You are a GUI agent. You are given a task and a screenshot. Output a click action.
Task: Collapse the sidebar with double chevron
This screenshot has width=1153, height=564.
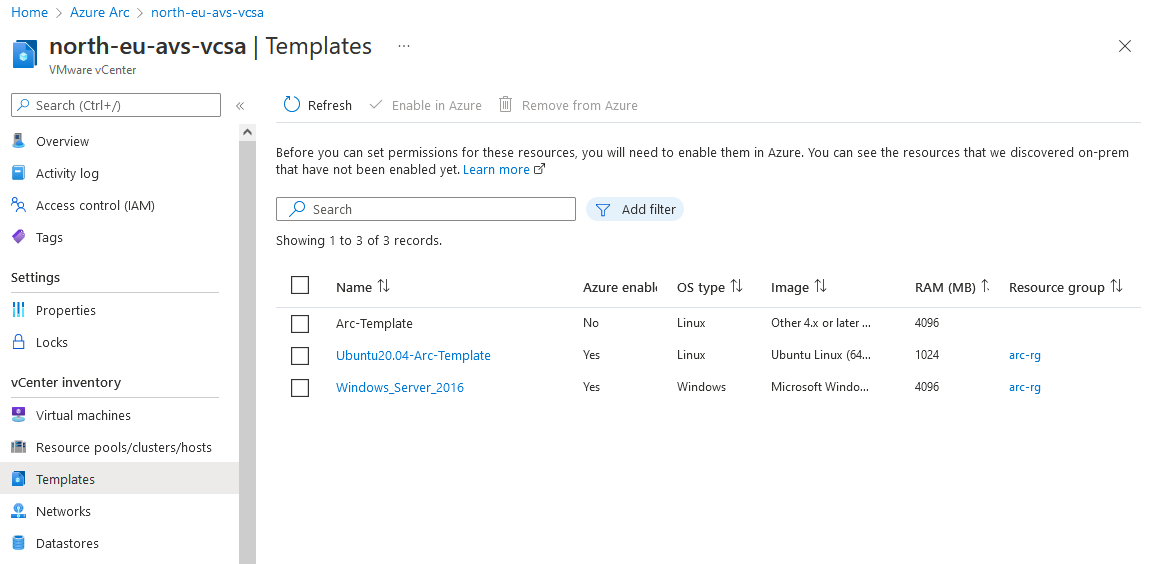point(240,106)
